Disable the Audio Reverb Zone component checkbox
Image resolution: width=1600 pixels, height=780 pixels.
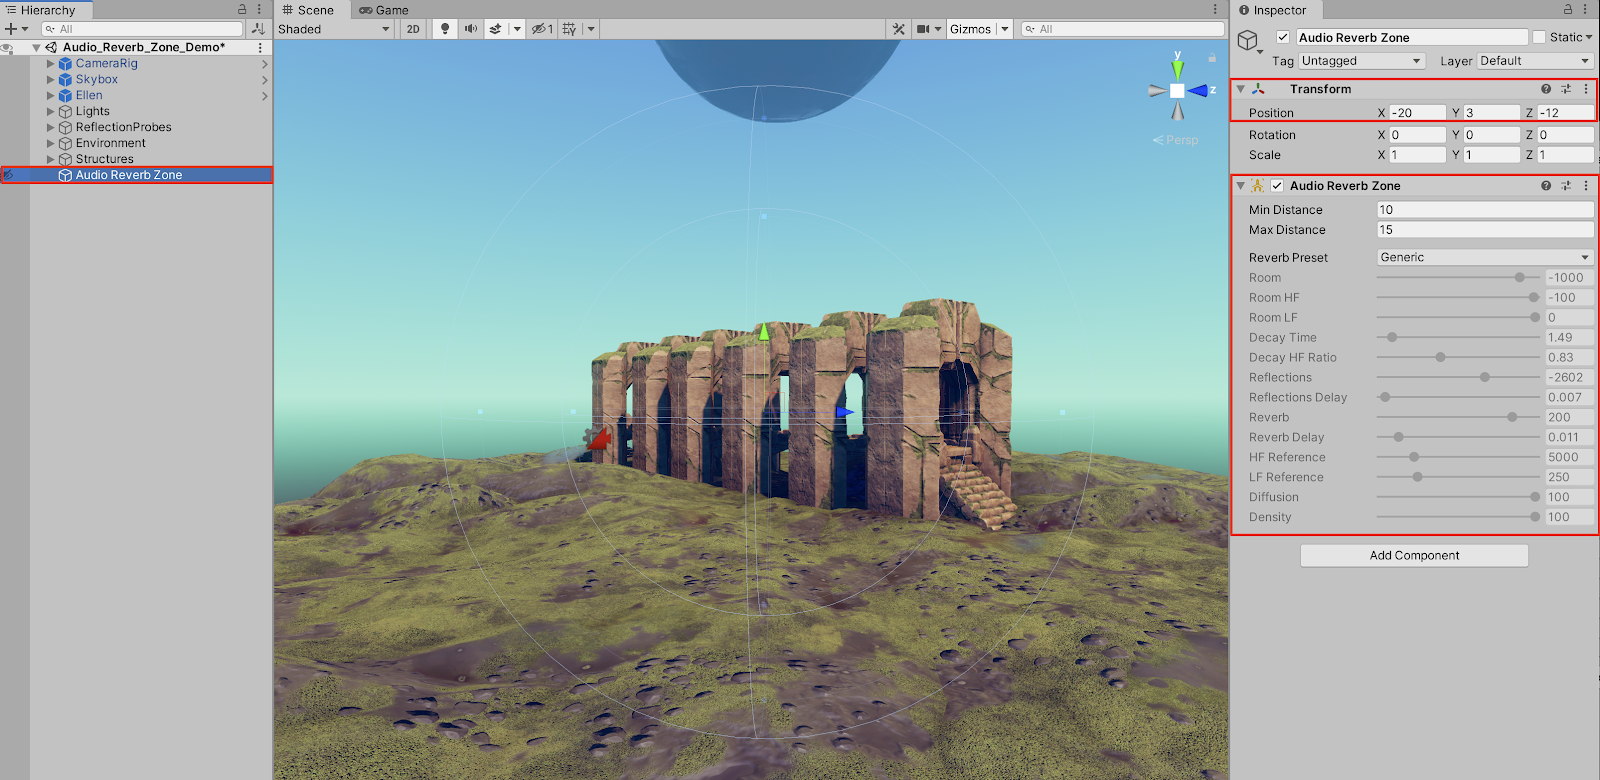pos(1277,186)
